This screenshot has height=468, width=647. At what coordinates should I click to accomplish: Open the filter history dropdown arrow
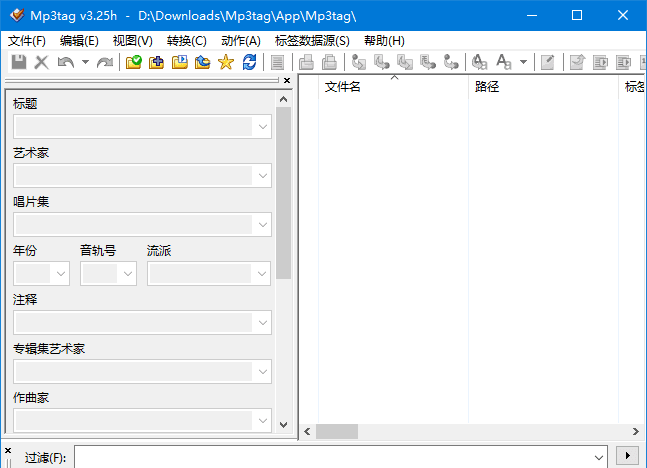click(599, 457)
